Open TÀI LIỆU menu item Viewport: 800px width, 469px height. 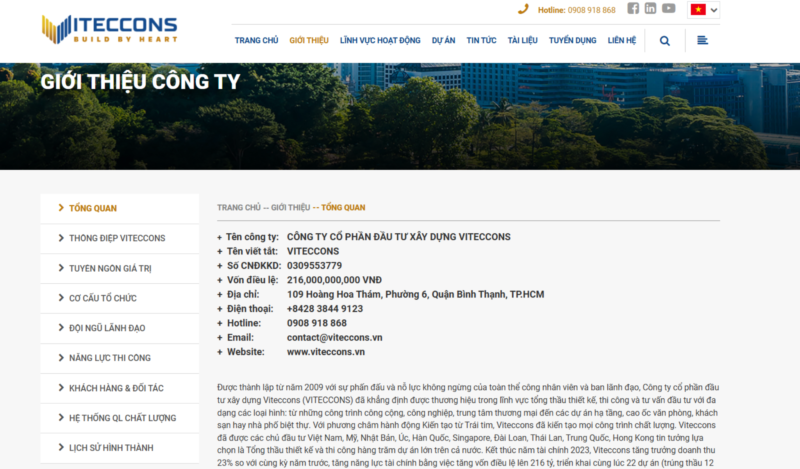pos(522,40)
